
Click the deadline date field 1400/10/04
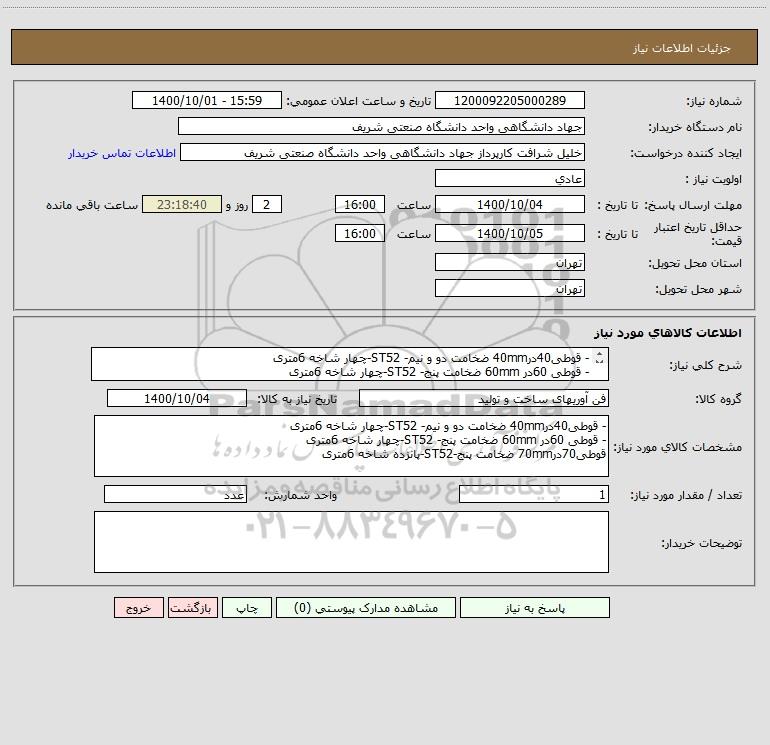tap(510, 204)
